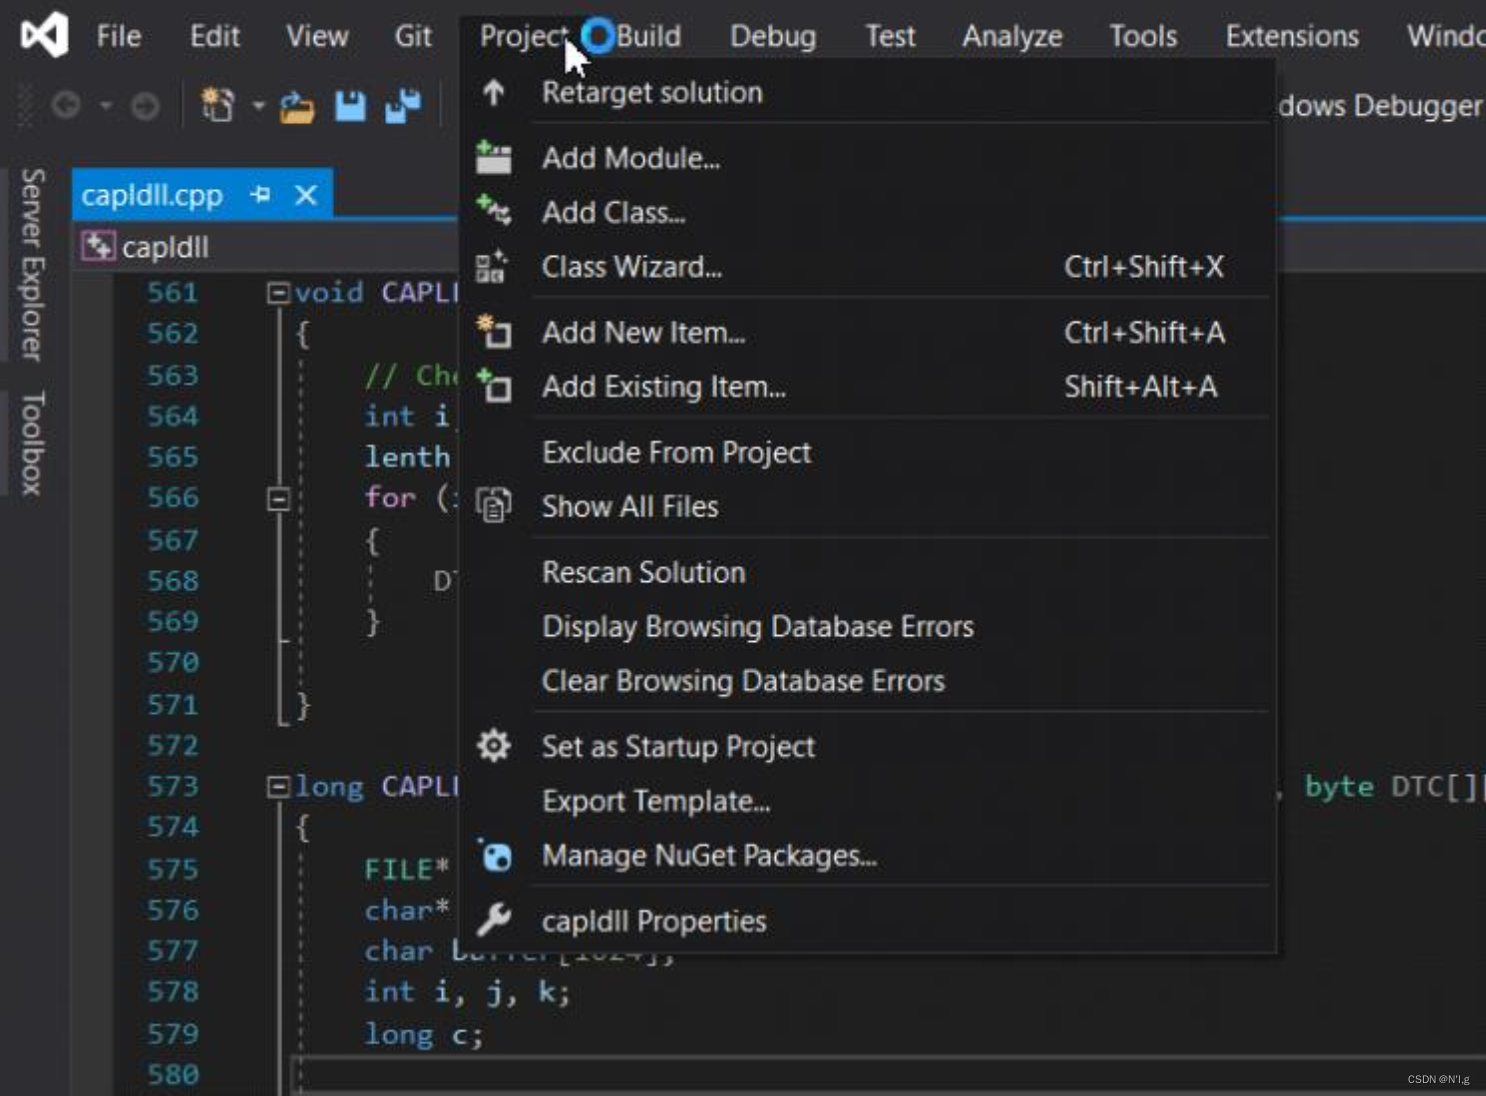Open the Toolbox side panel

point(33,443)
